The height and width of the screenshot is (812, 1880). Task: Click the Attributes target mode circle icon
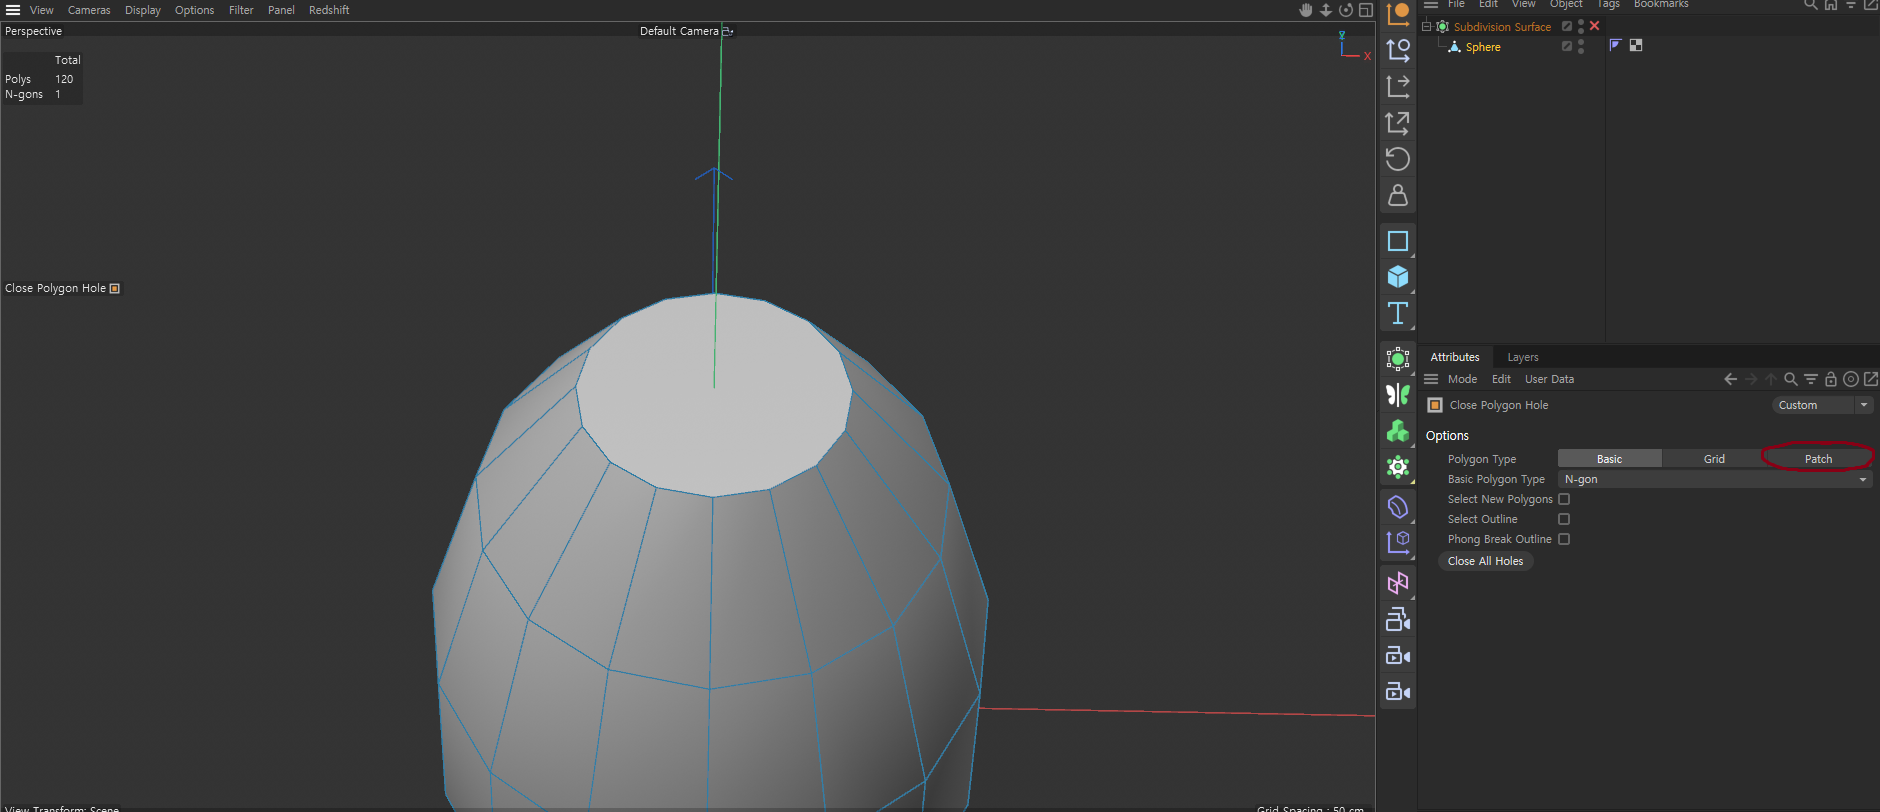tap(1851, 379)
